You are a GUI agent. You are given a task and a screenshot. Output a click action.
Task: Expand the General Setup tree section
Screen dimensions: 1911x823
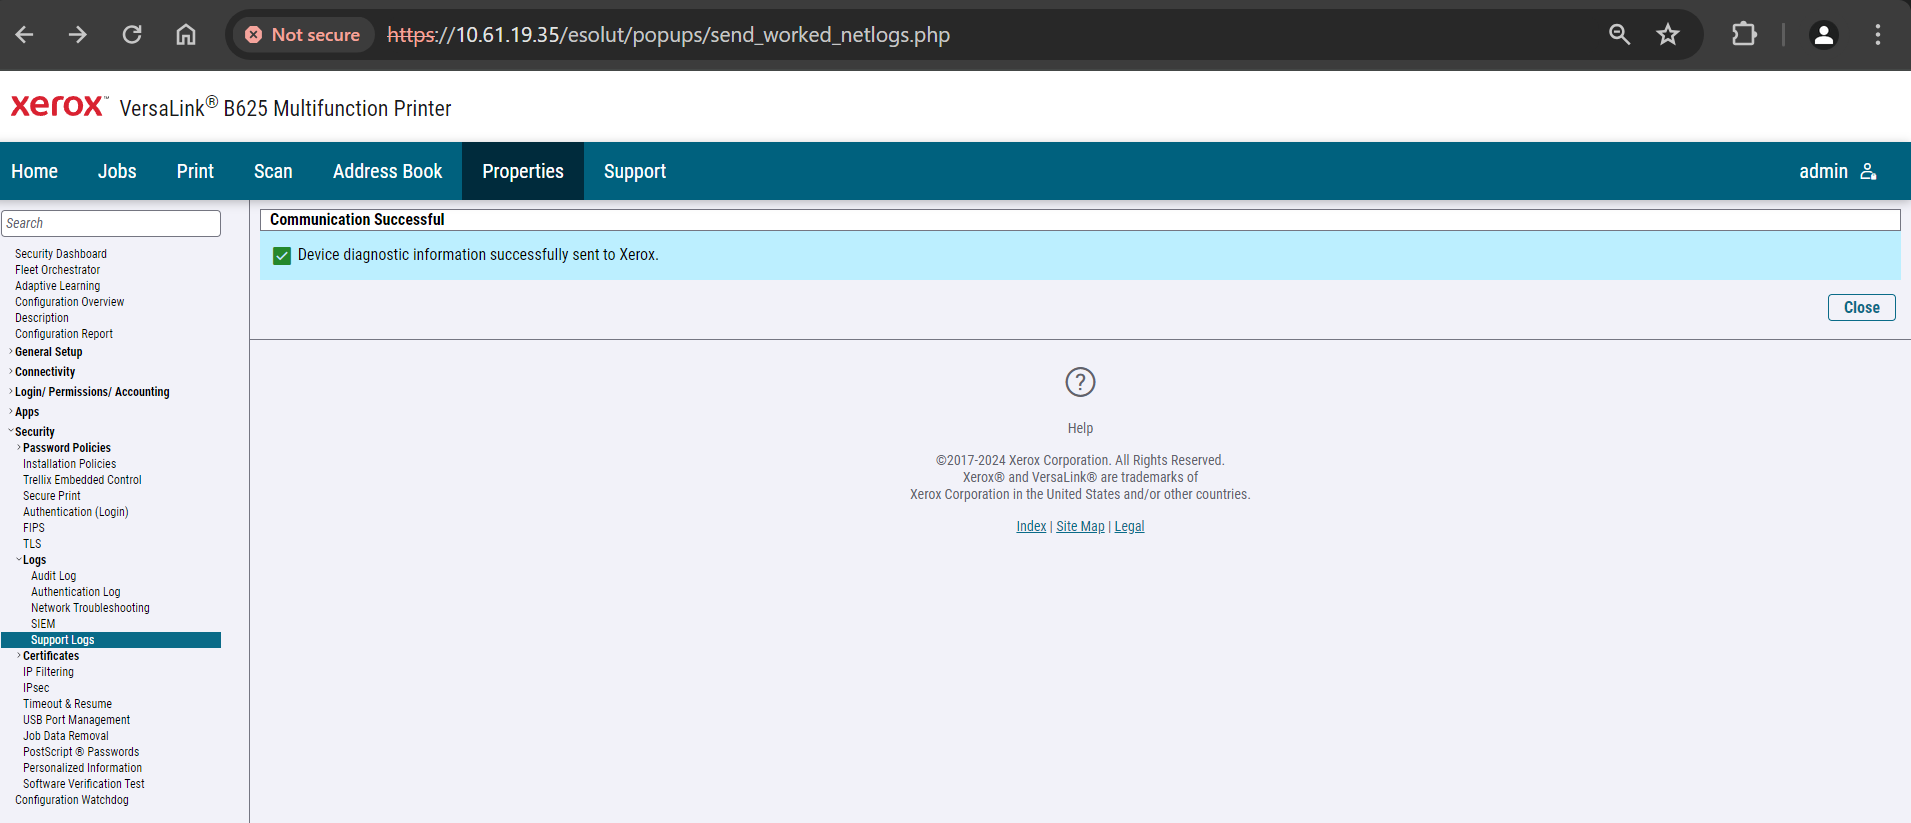tap(48, 352)
